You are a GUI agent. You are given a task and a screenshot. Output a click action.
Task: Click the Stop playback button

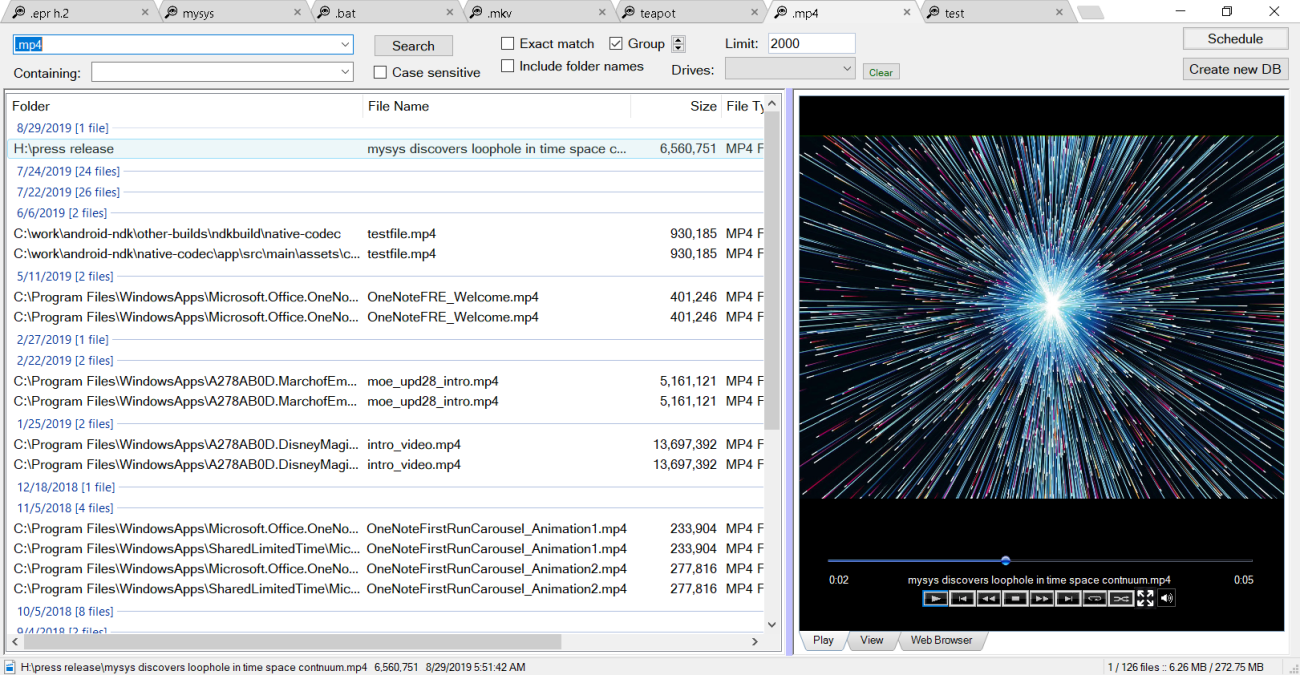[x=1015, y=599]
